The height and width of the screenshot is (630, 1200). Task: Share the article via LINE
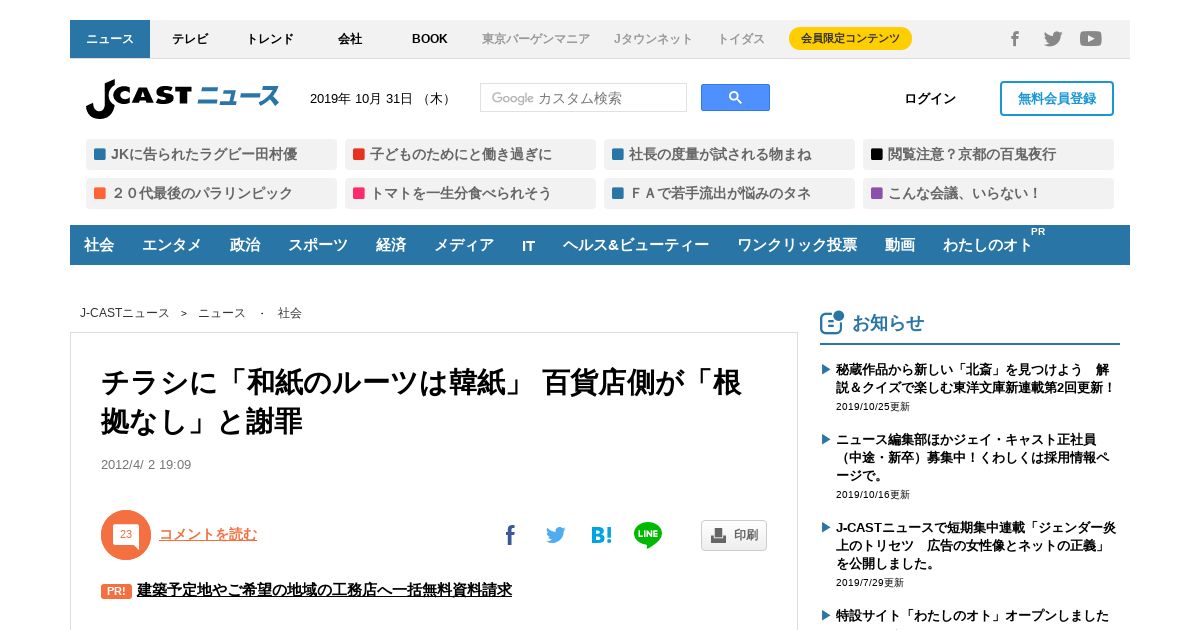click(648, 535)
